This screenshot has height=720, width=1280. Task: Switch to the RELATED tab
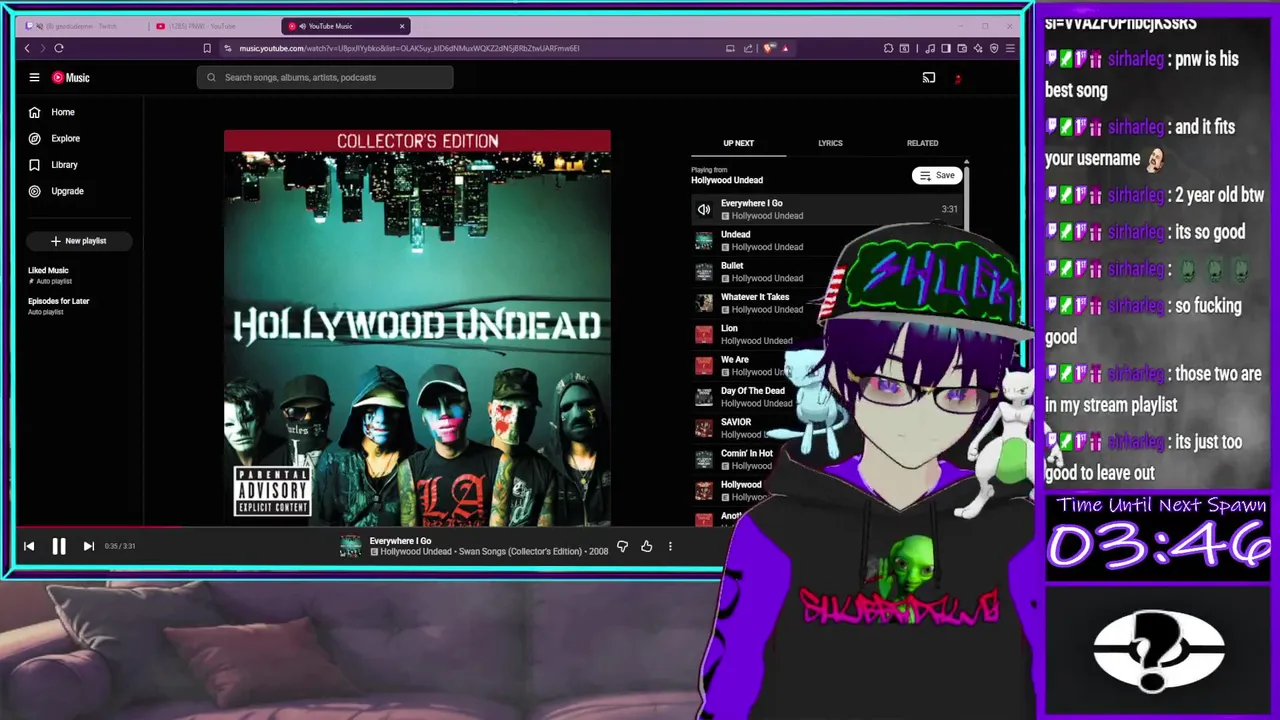point(922,143)
